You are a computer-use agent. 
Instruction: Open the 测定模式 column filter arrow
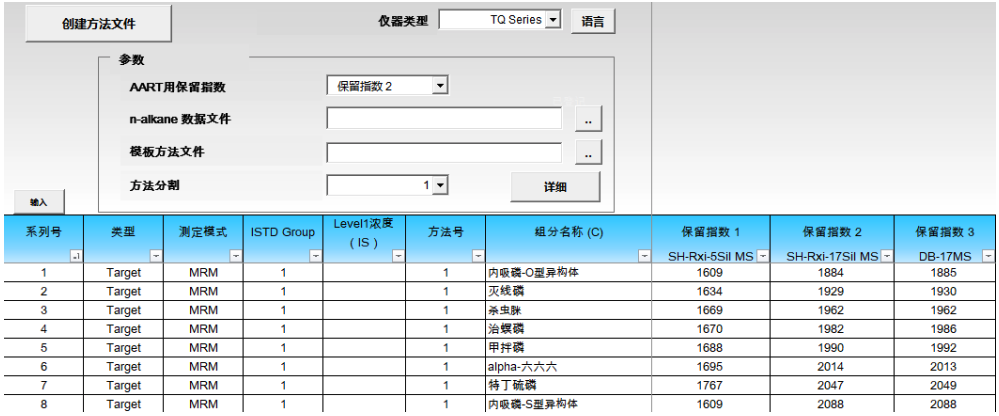235,257
